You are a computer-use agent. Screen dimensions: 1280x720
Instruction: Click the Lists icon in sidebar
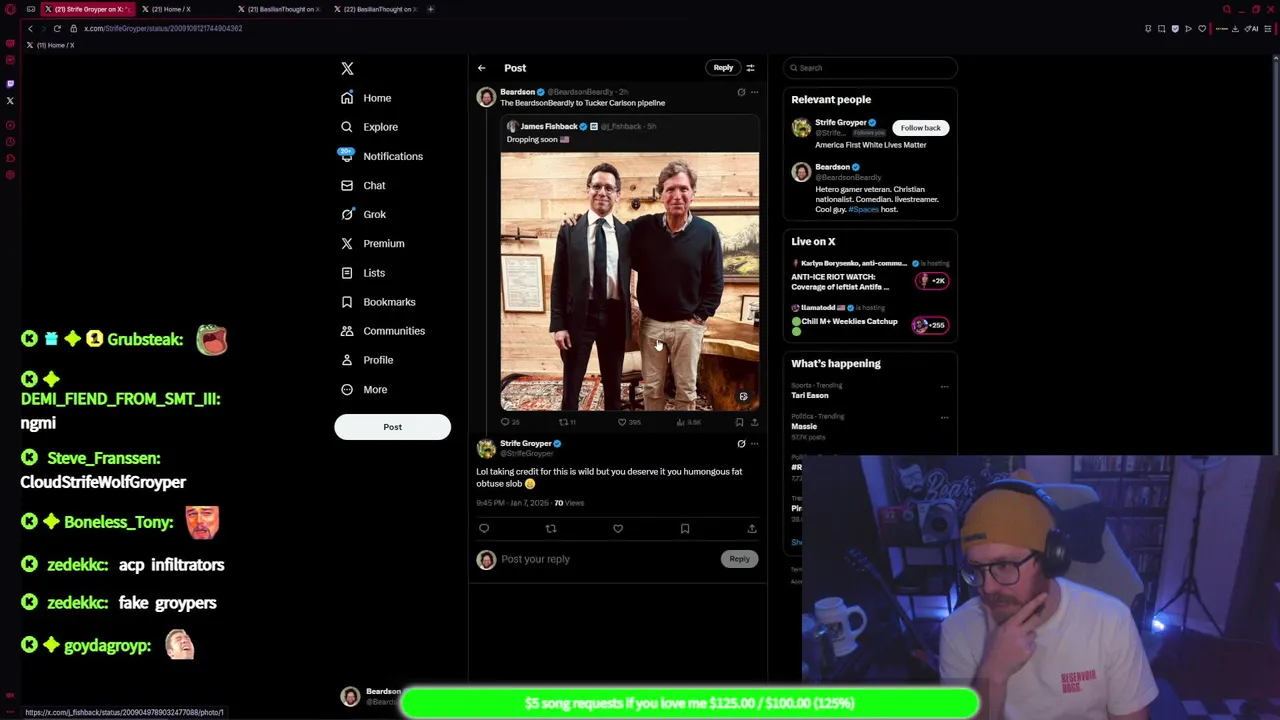click(x=347, y=273)
